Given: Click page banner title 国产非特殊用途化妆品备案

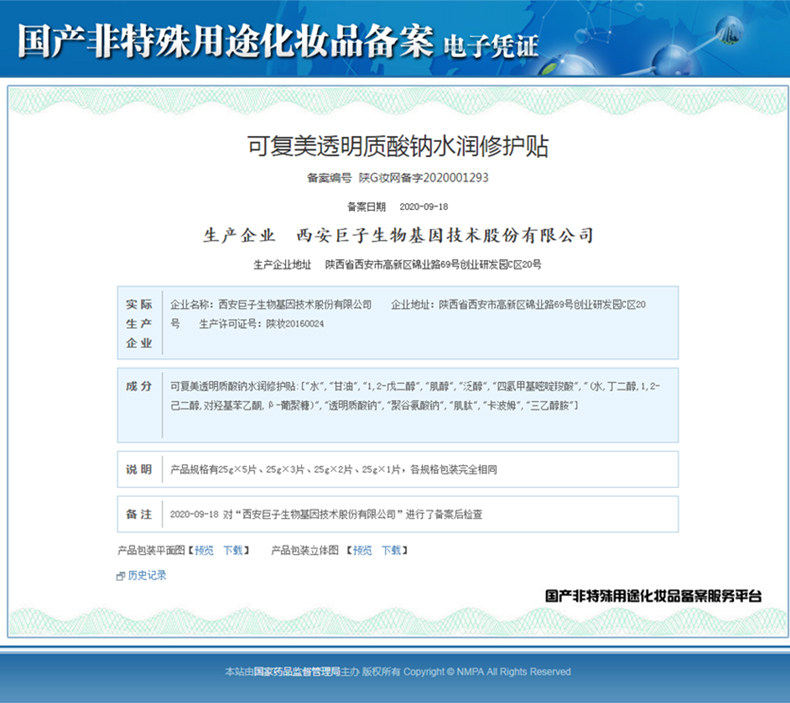Looking at the screenshot, I should (226, 40).
